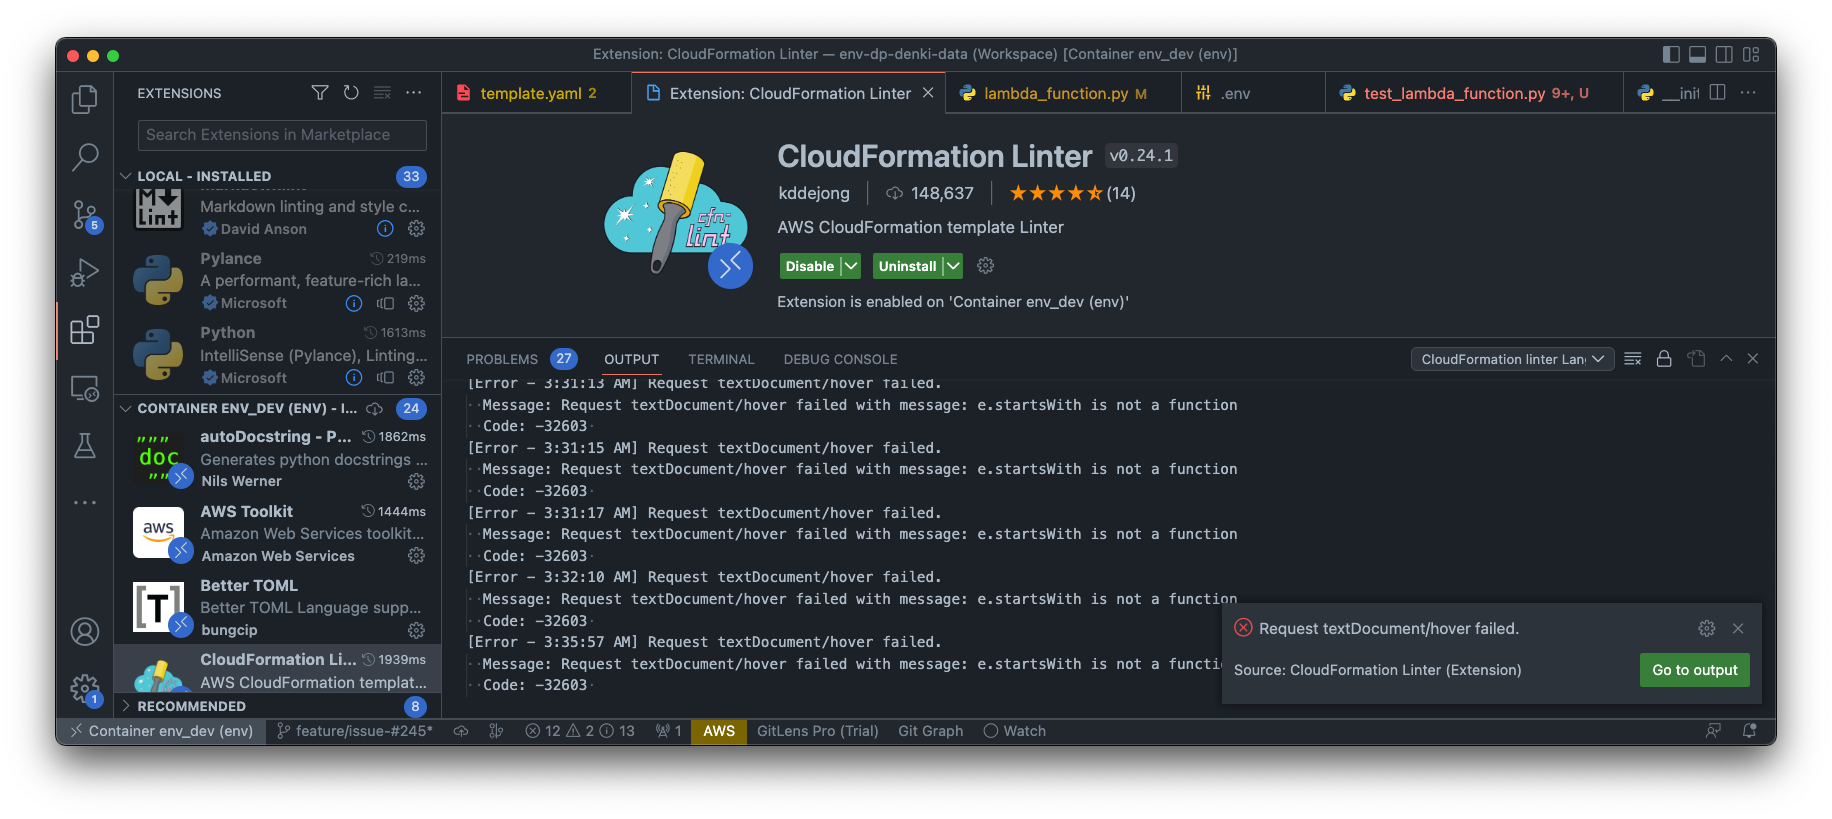Toggle the primary side bar layout button
The width and height of the screenshot is (1832, 819).
click(1671, 54)
